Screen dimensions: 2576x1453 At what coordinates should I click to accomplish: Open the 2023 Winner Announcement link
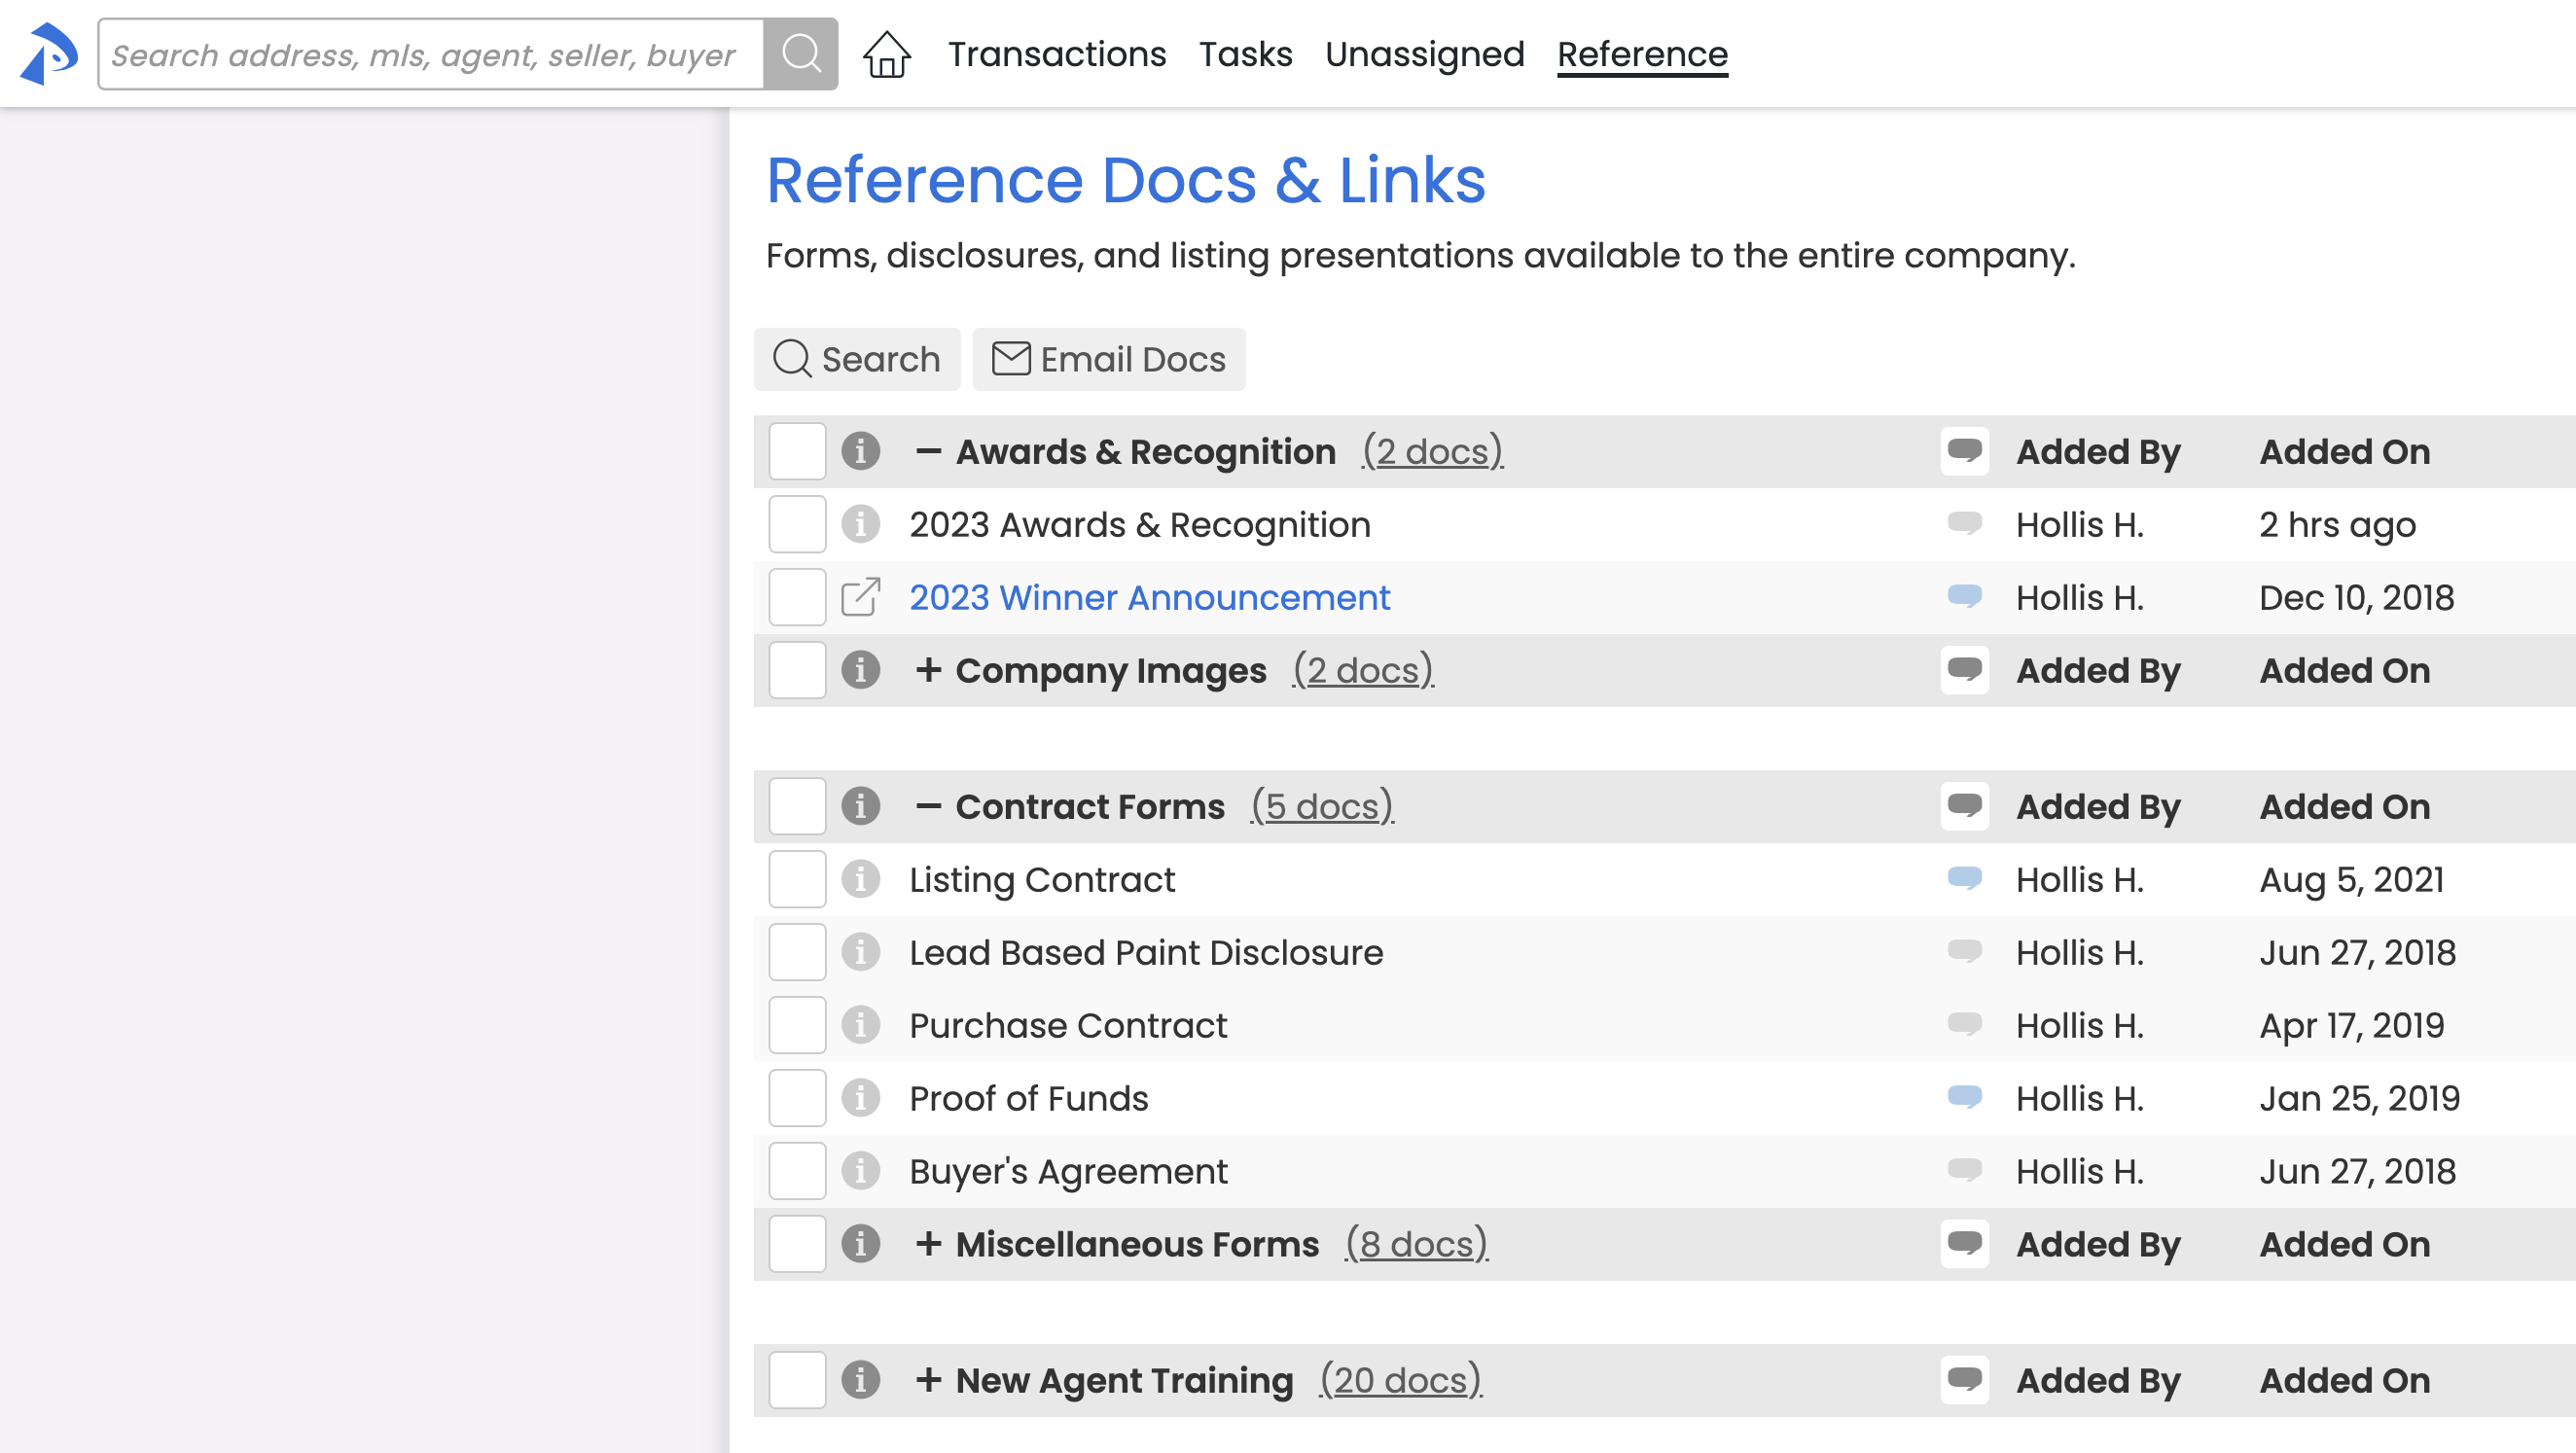tap(1149, 597)
